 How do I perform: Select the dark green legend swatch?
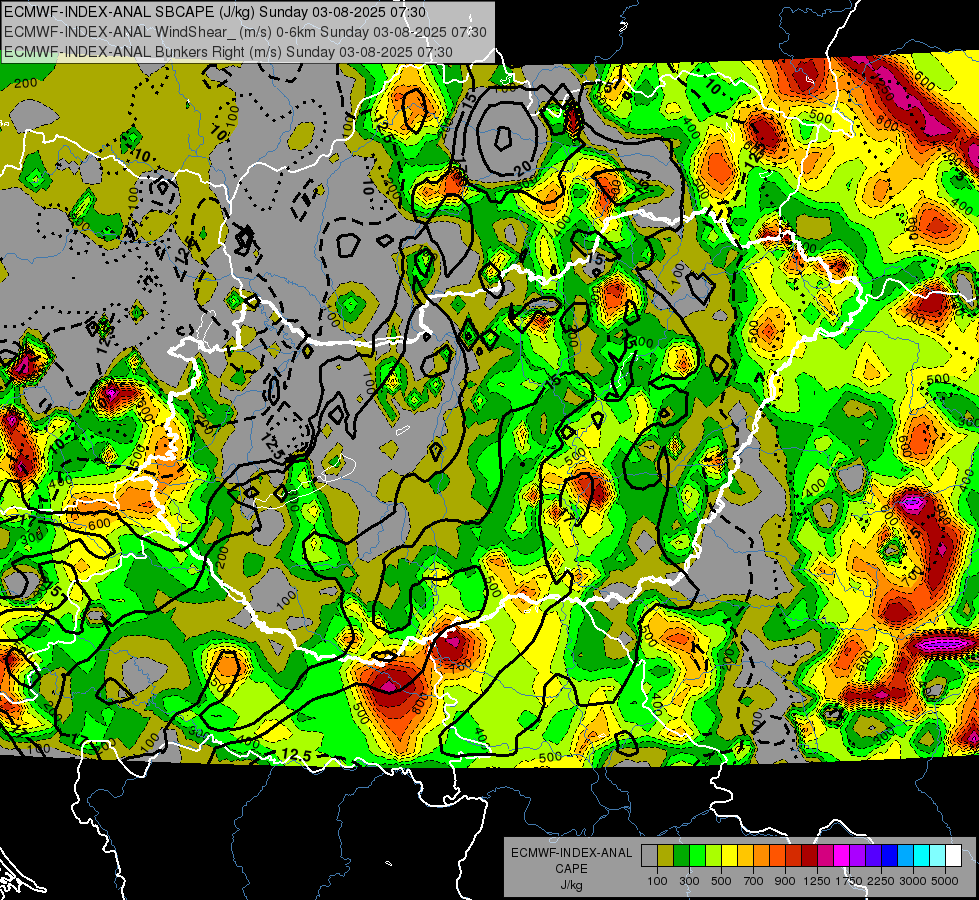click(x=681, y=856)
